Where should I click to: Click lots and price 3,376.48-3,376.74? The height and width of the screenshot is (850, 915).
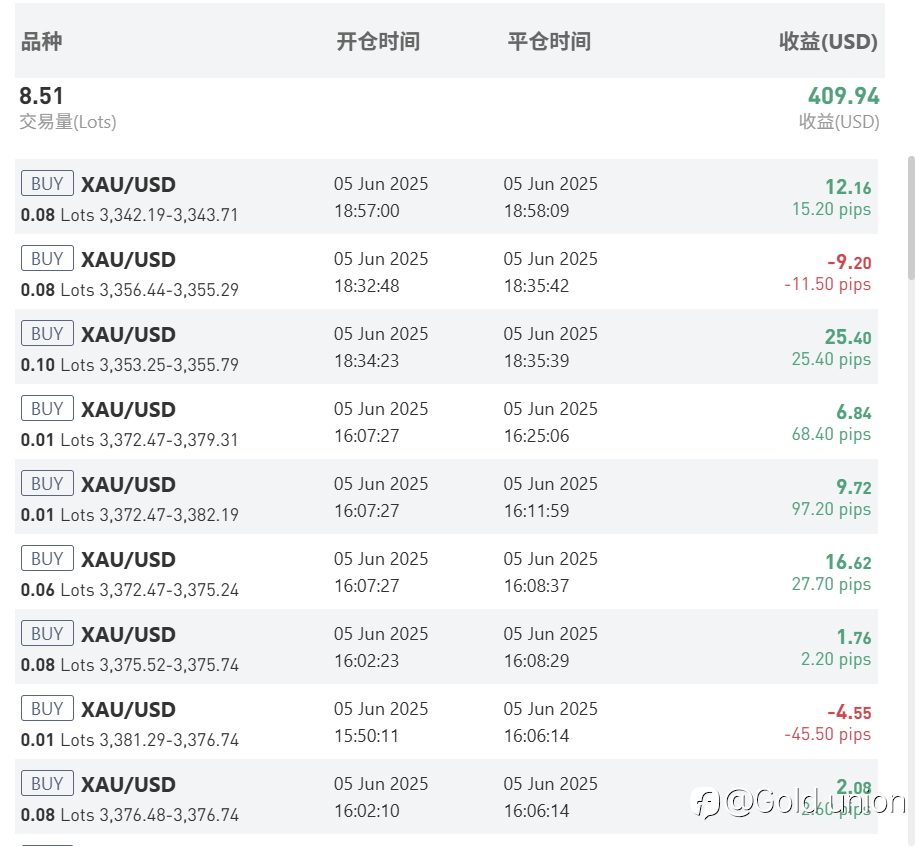click(x=130, y=814)
